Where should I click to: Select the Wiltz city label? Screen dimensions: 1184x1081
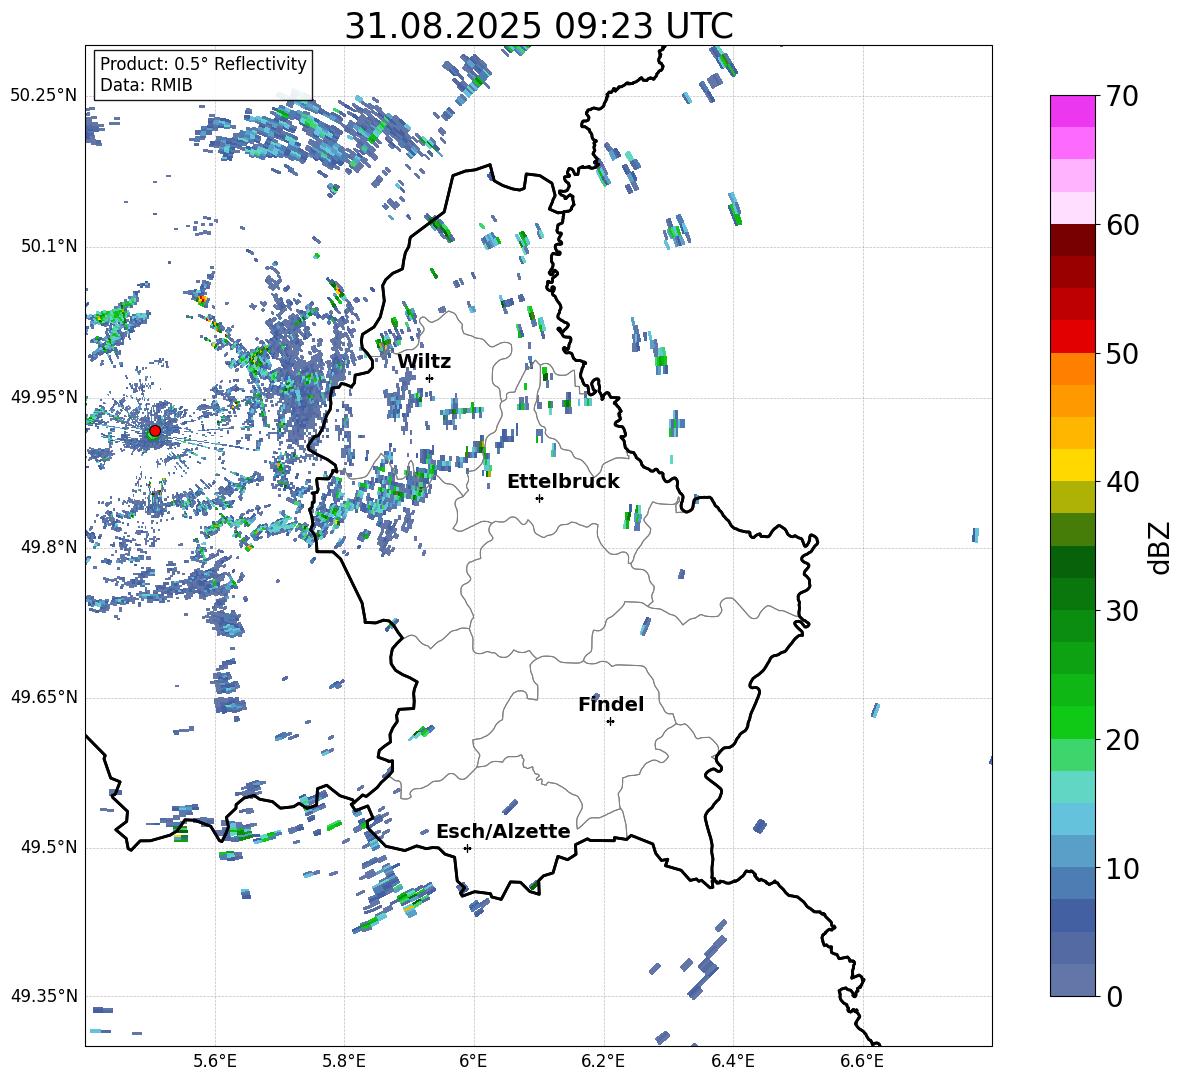[x=424, y=362]
